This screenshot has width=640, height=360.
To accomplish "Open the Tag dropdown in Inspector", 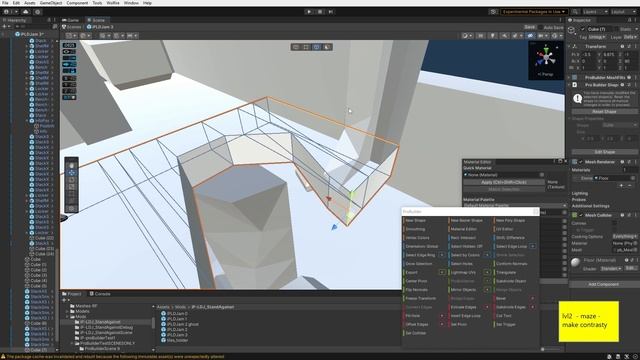I will coord(597,37).
